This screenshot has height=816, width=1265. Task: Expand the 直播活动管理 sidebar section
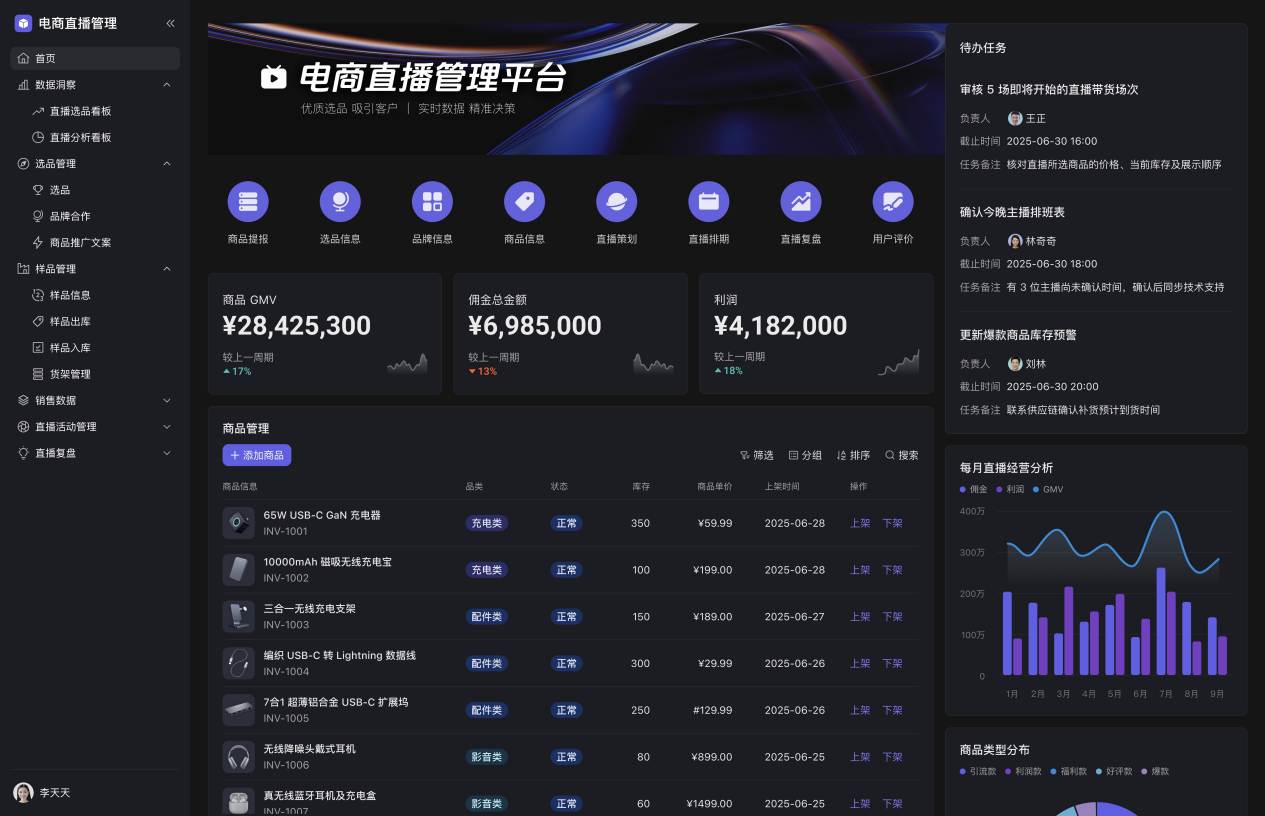click(95, 426)
